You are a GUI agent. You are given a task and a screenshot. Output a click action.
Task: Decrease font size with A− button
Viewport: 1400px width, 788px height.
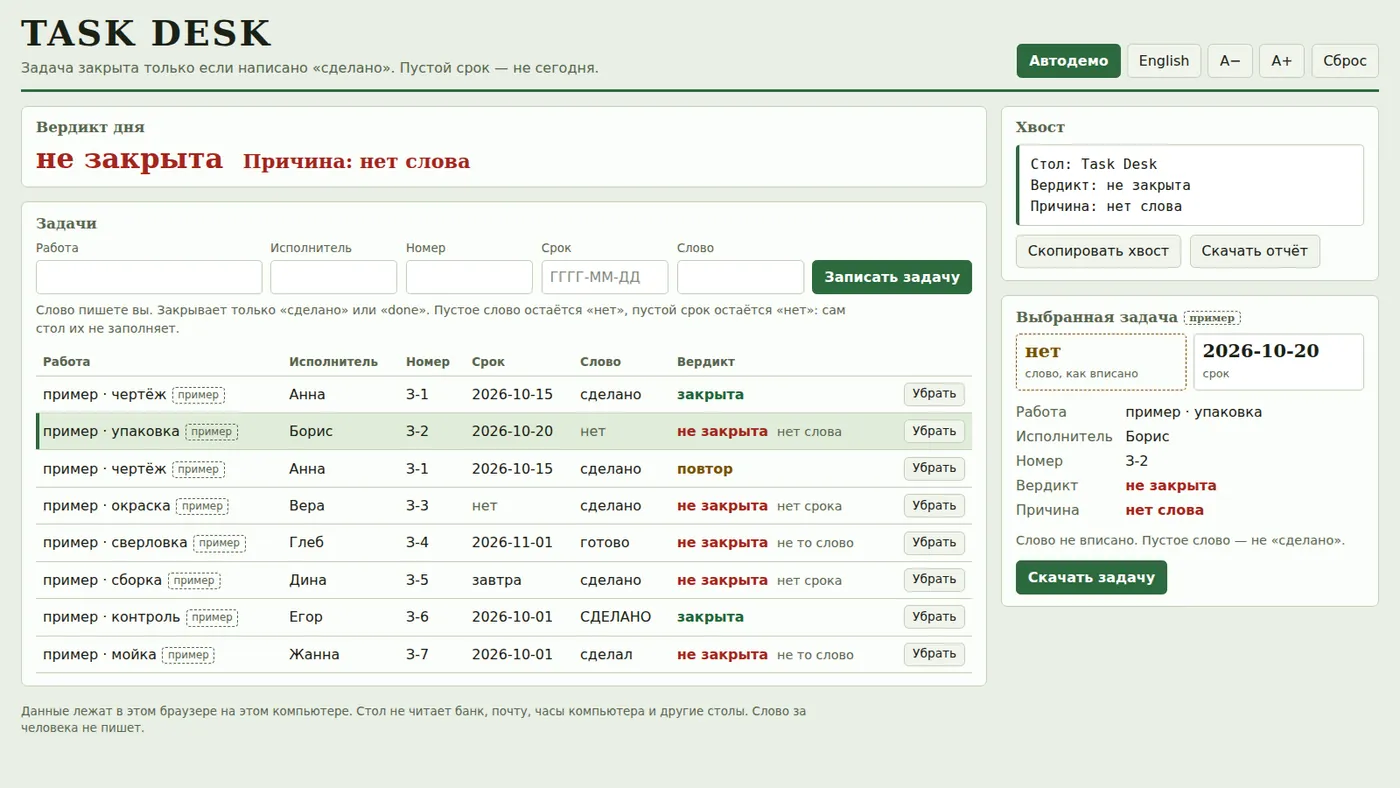coord(1230,61)
